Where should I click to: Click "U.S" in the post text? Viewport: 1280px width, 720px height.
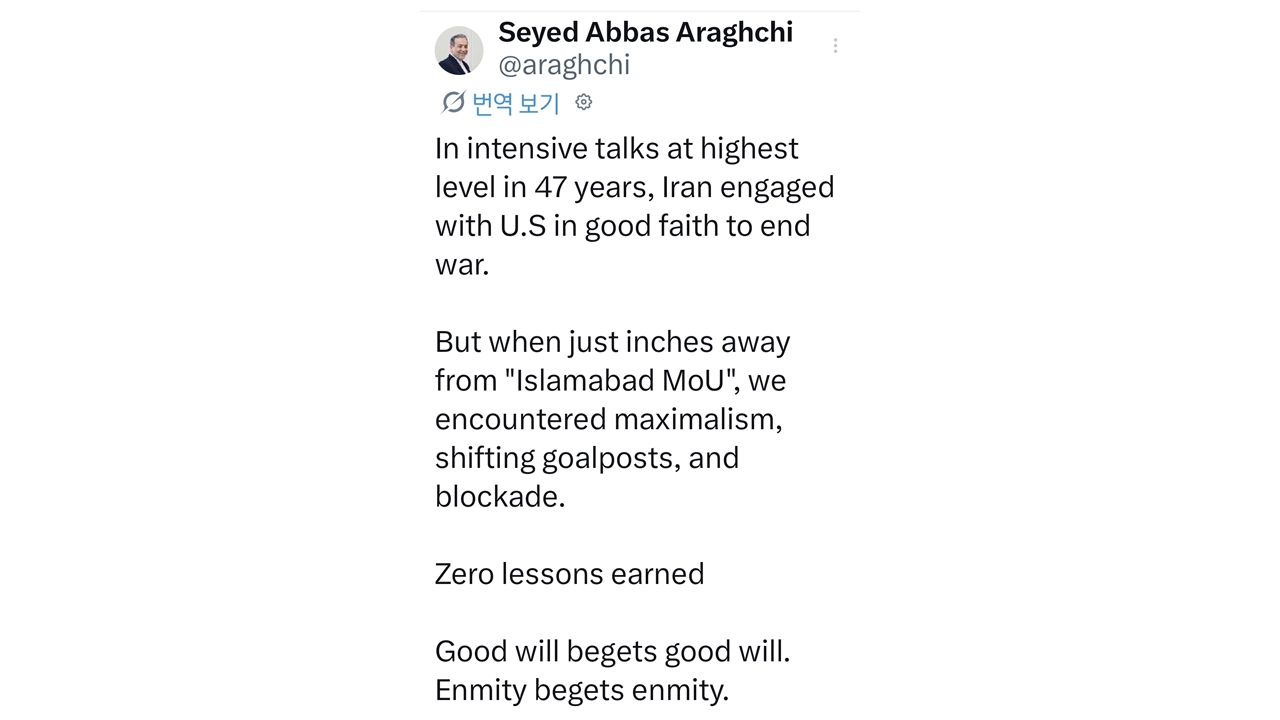coord(523,226)
